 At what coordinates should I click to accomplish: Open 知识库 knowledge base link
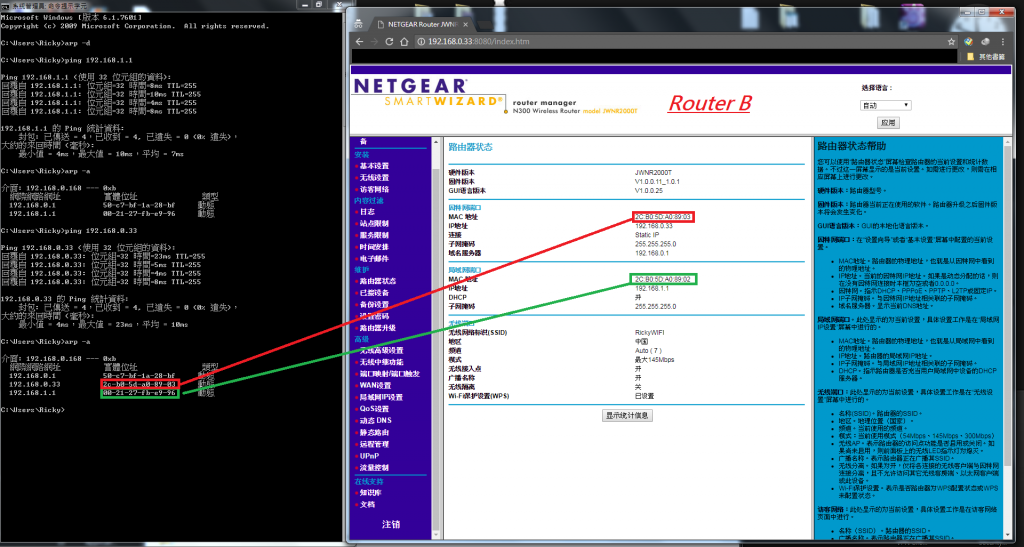[x=368, y=492]
